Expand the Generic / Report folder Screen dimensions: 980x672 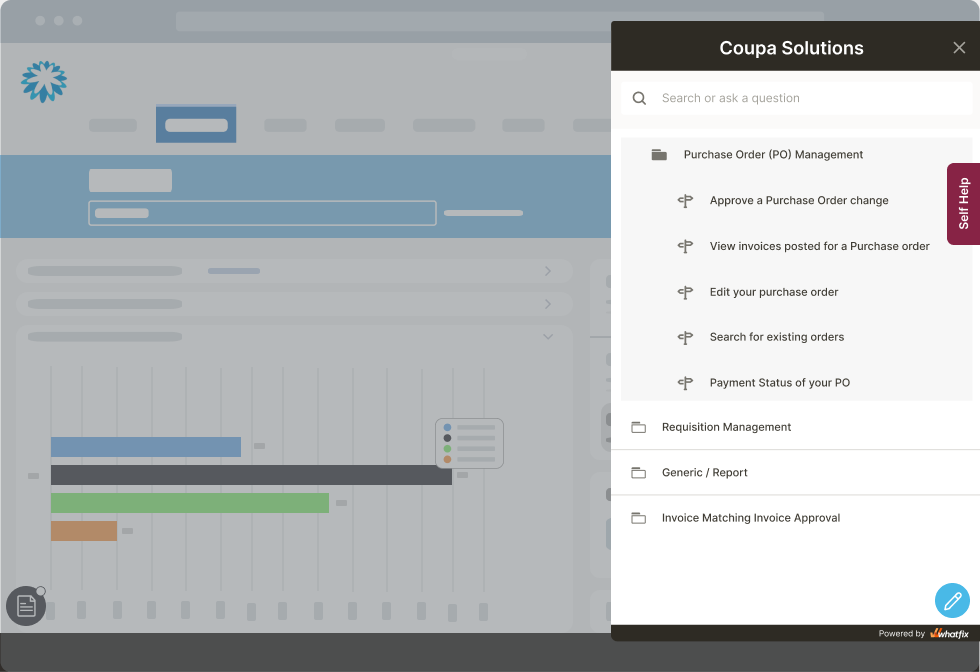pos(795,473)
